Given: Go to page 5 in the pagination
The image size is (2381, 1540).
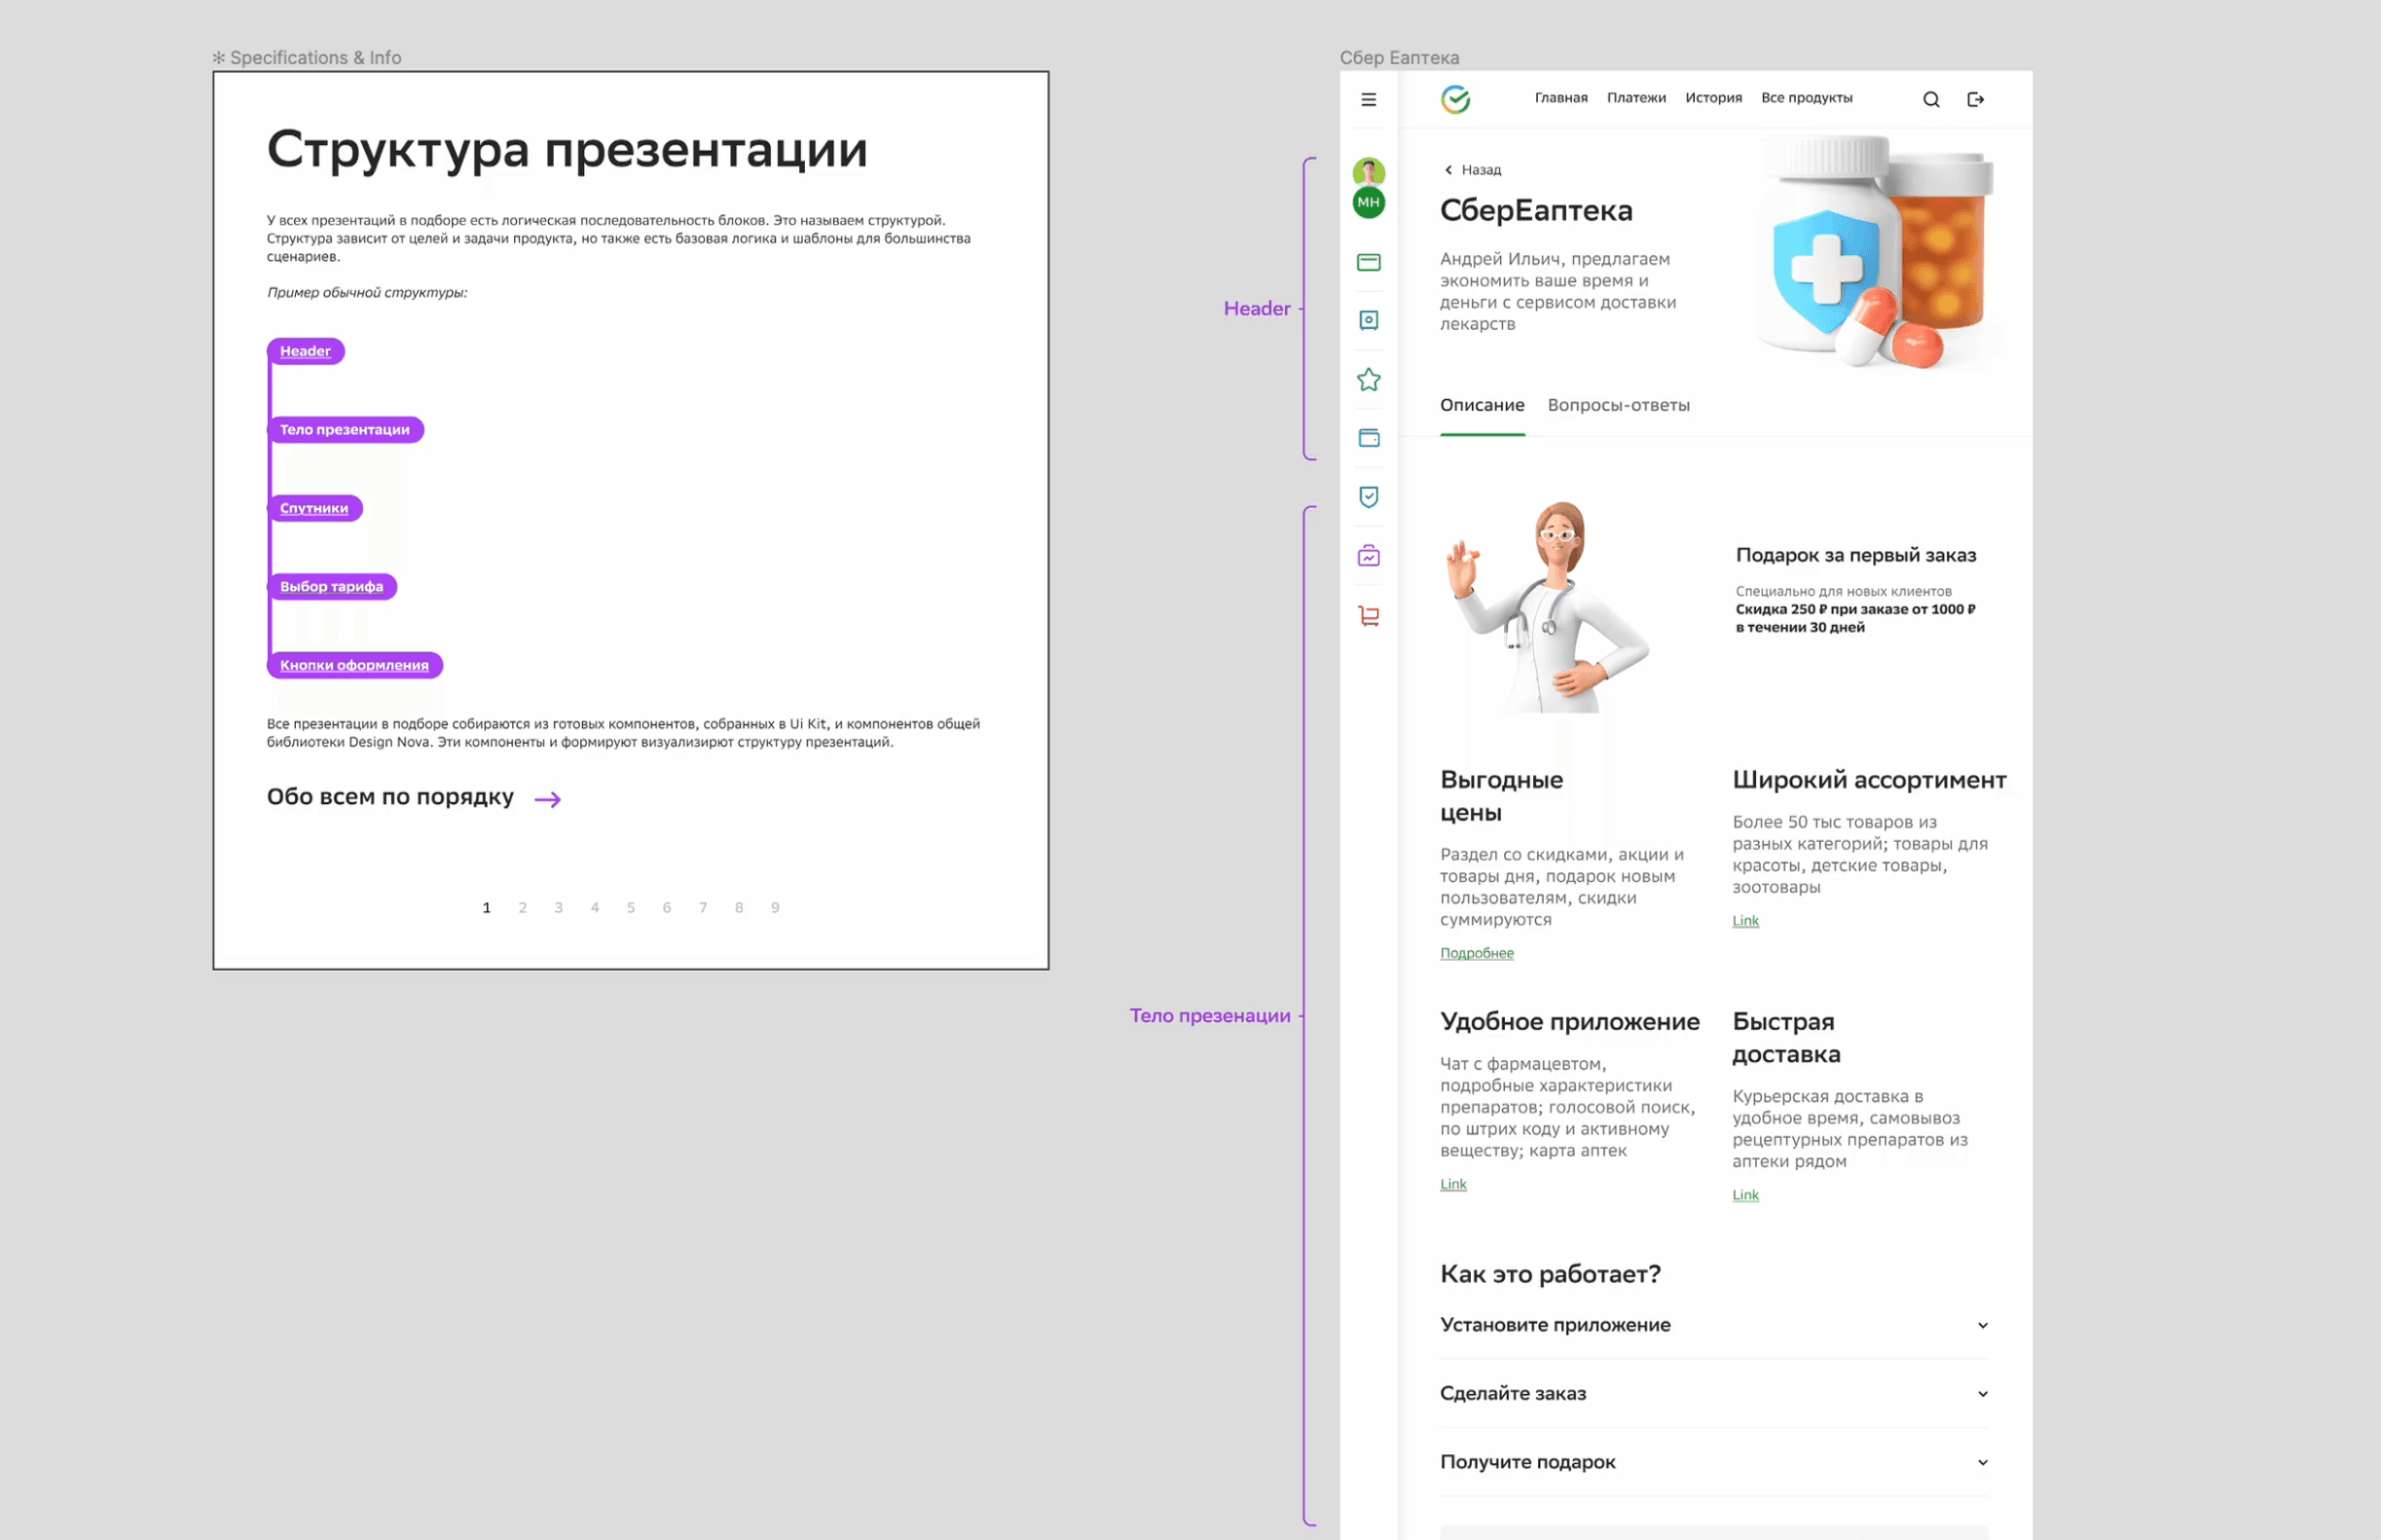Looking at the screenshot, I should click(x=630, y=908).
